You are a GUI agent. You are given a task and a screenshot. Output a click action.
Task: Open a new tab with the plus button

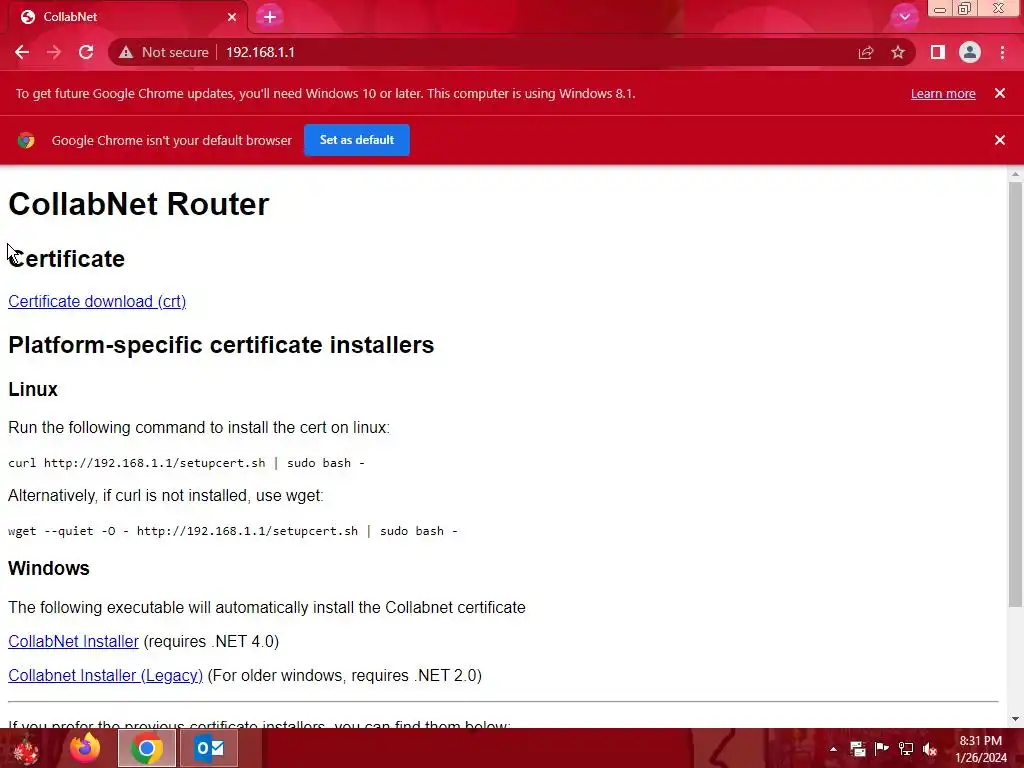click(x=270, y=17)
